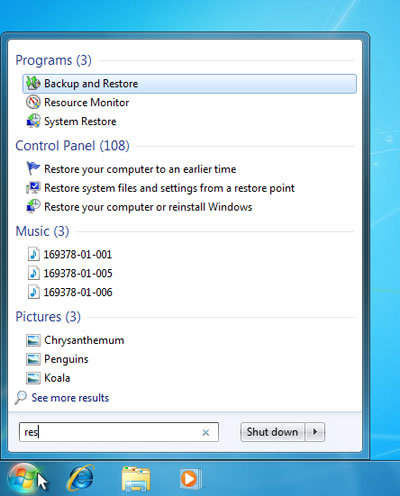Screen dimensions: 400x496
Task: Click the Chrysanthemum picture icon
Action: click(33, 340)
